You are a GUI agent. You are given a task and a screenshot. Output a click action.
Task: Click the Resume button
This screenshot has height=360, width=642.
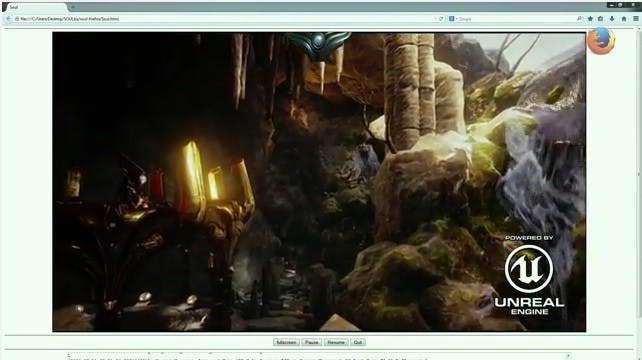tap(336, 342)
